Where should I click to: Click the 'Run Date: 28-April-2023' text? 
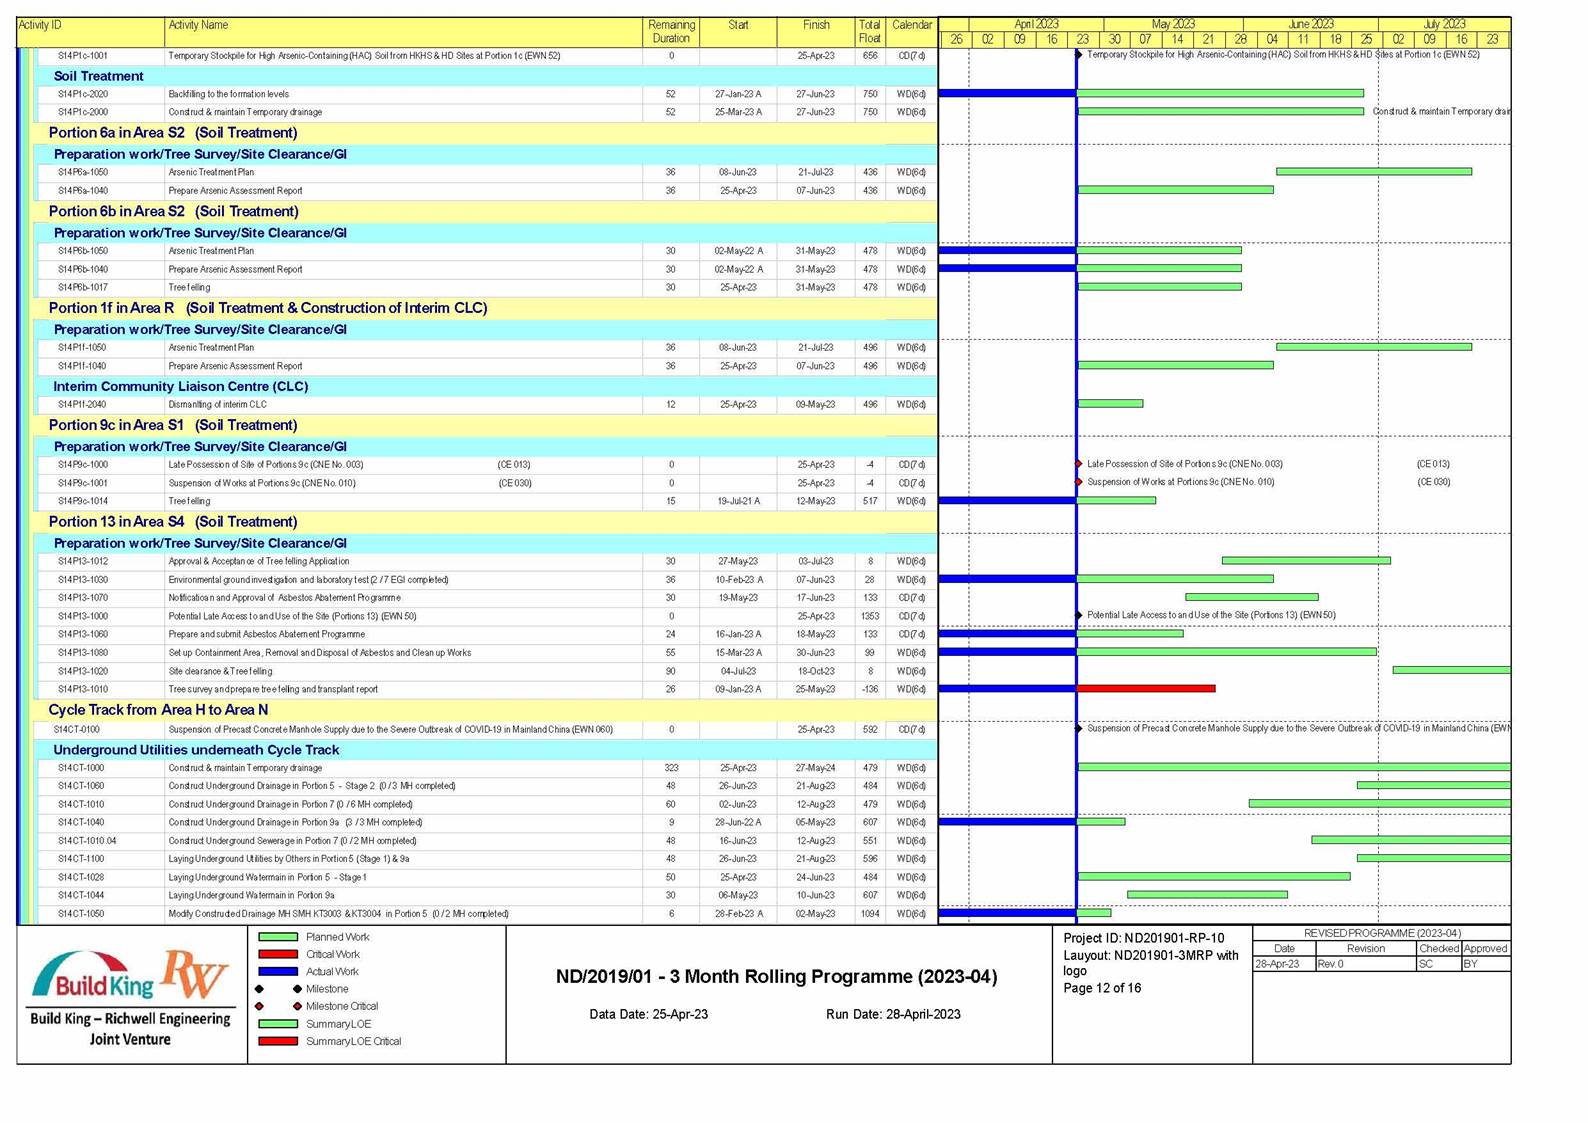coord(893,1014)
